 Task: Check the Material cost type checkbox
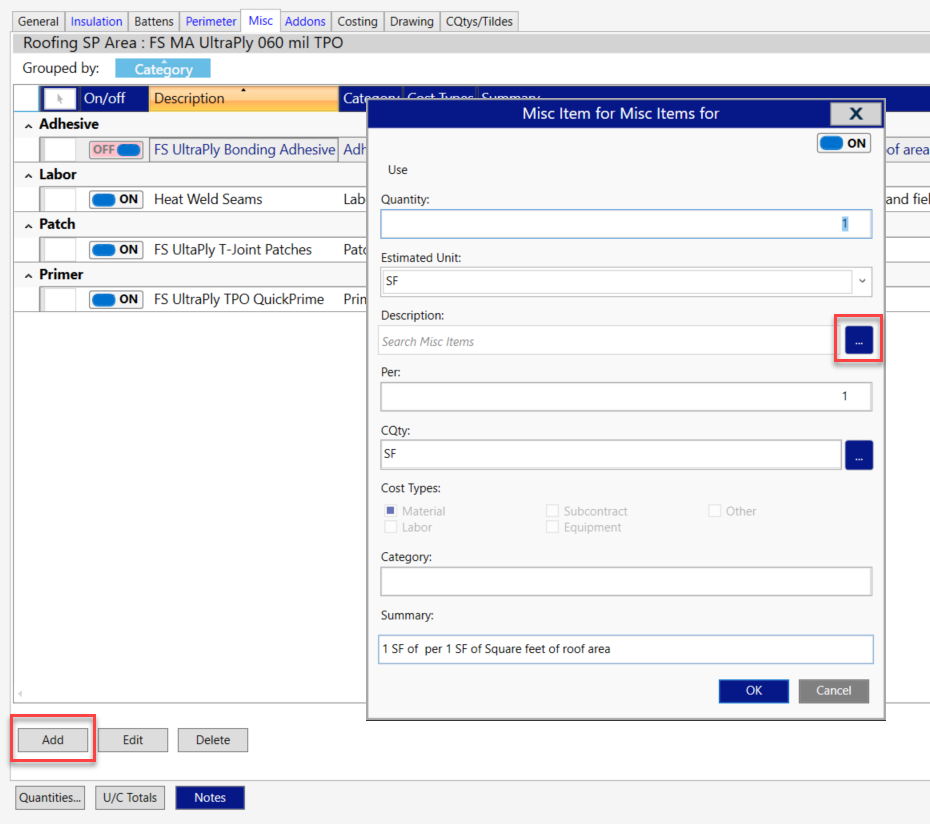tap(390, 511)
